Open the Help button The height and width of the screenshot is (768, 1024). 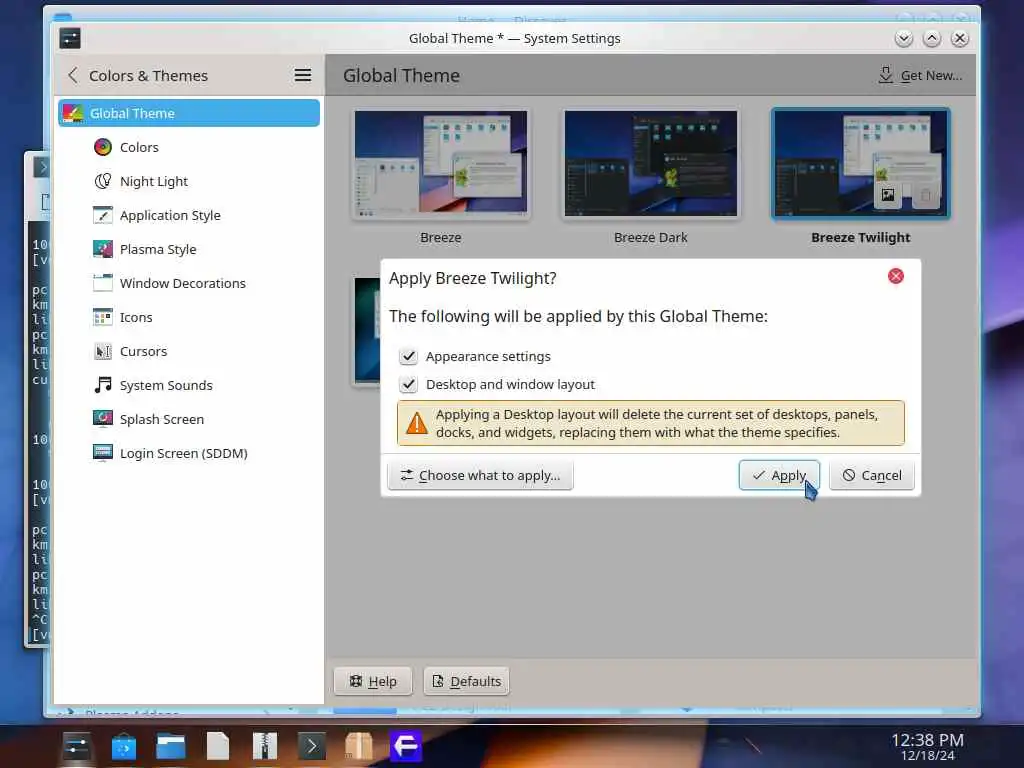(373, 681)
